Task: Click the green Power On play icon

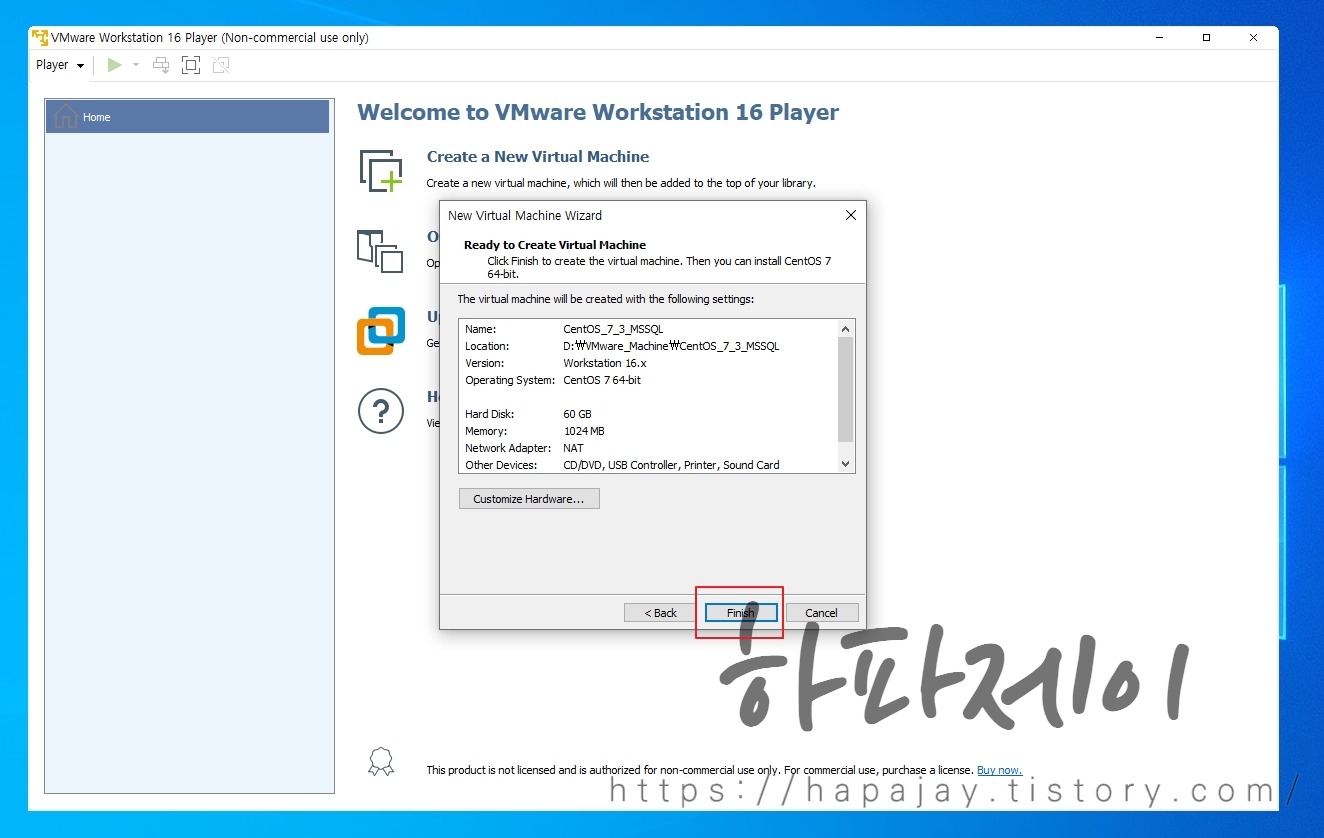Action: (x=114, y=65)
